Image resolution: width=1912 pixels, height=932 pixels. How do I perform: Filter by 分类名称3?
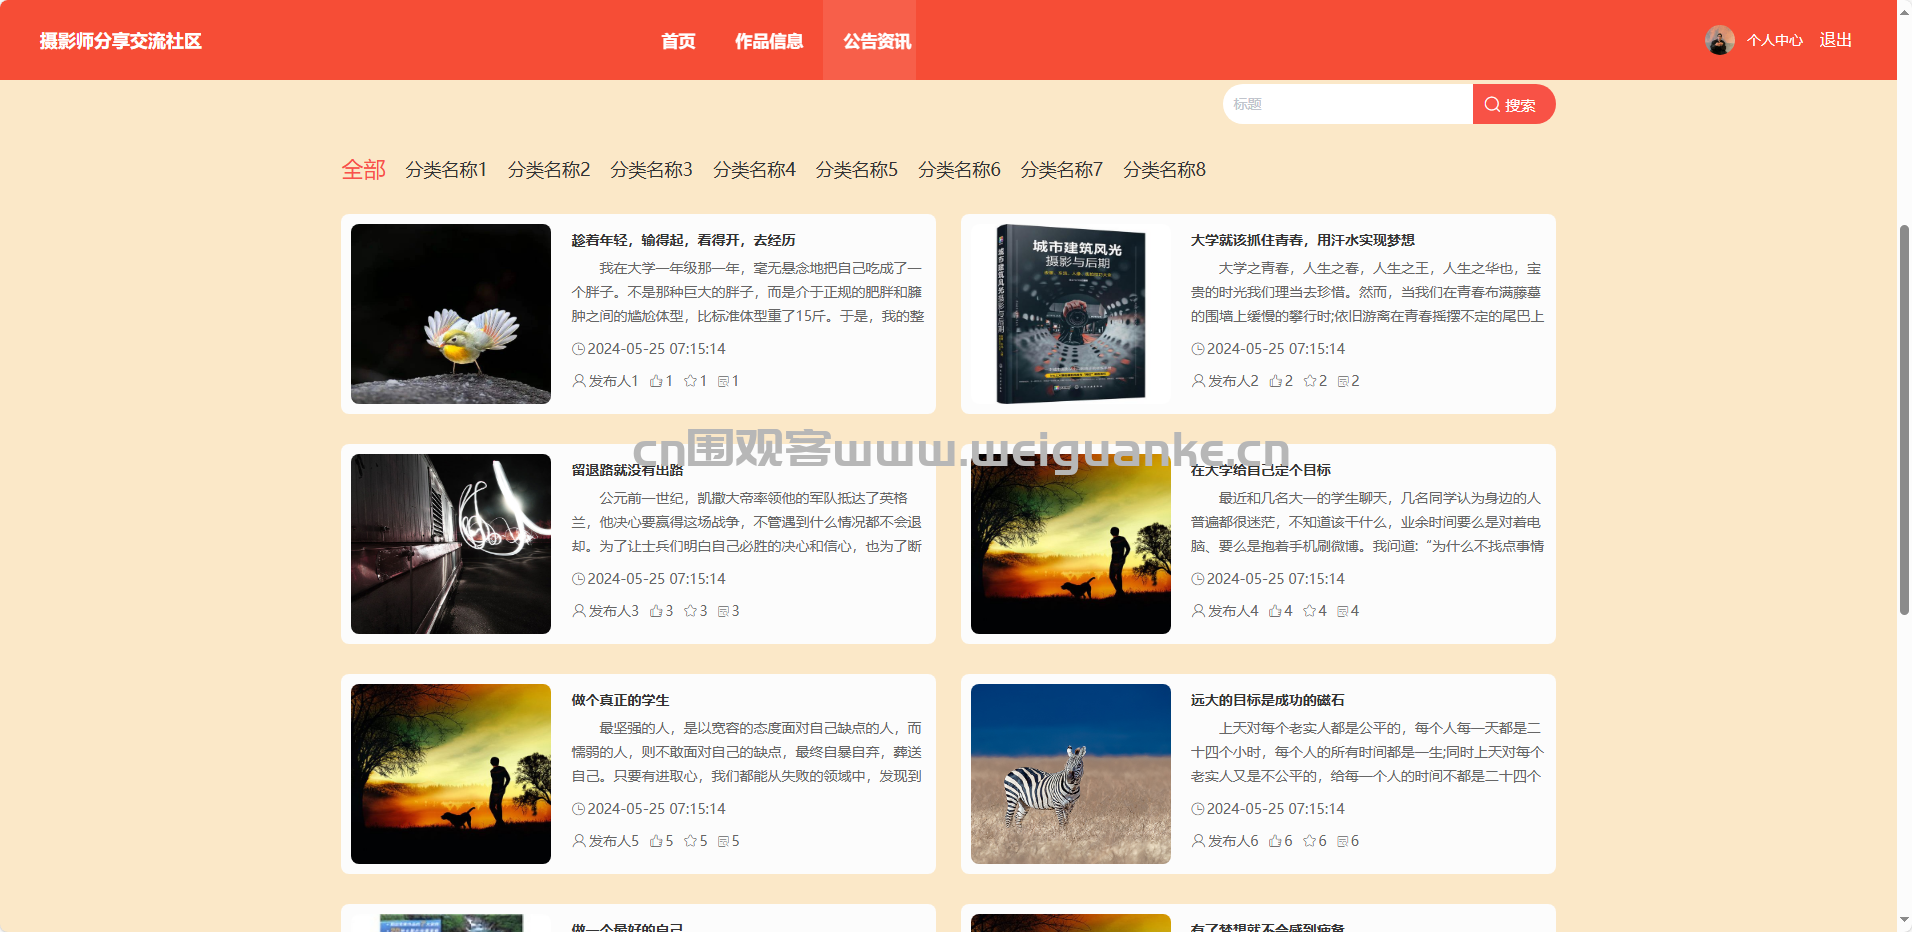tap(651, 170)
